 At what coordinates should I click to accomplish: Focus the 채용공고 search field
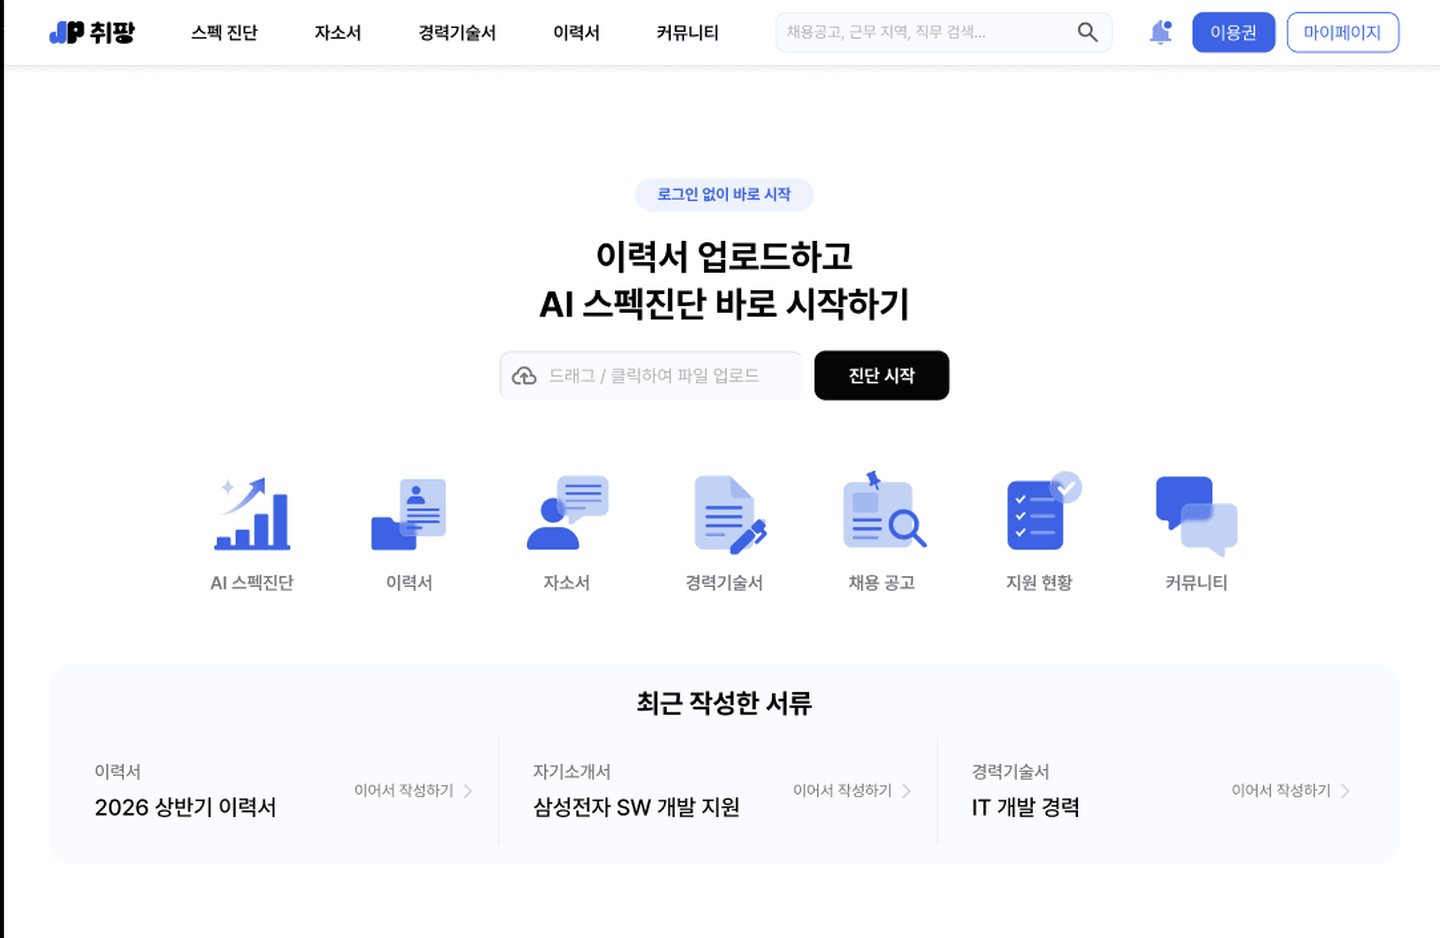tap(943, 32)
